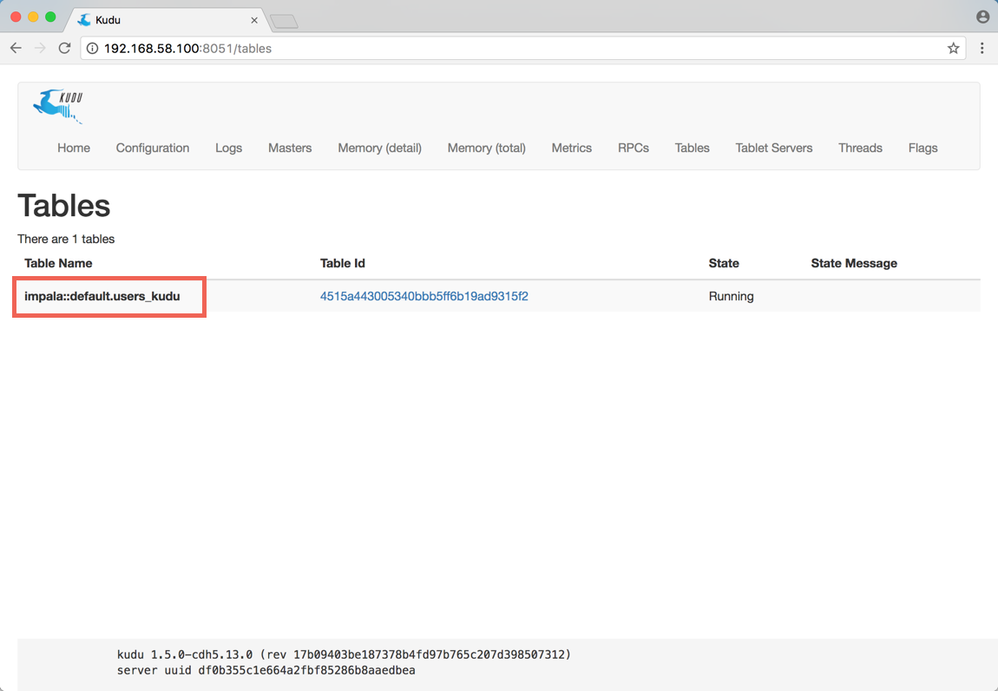Open the Tablet Servers page
The image size is (998, 691).
point(774,148)
